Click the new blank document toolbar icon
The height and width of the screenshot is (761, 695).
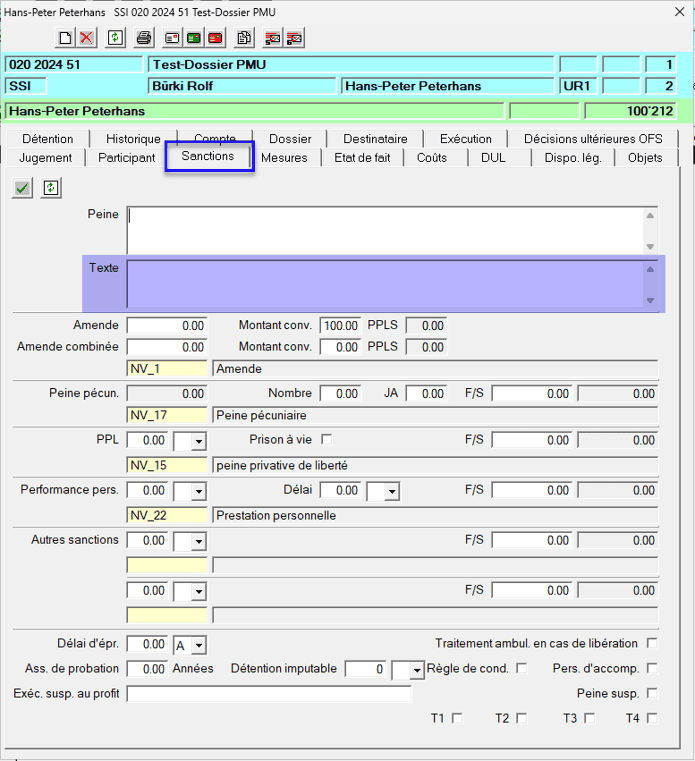pyautogui.click(x=65, y=38)
